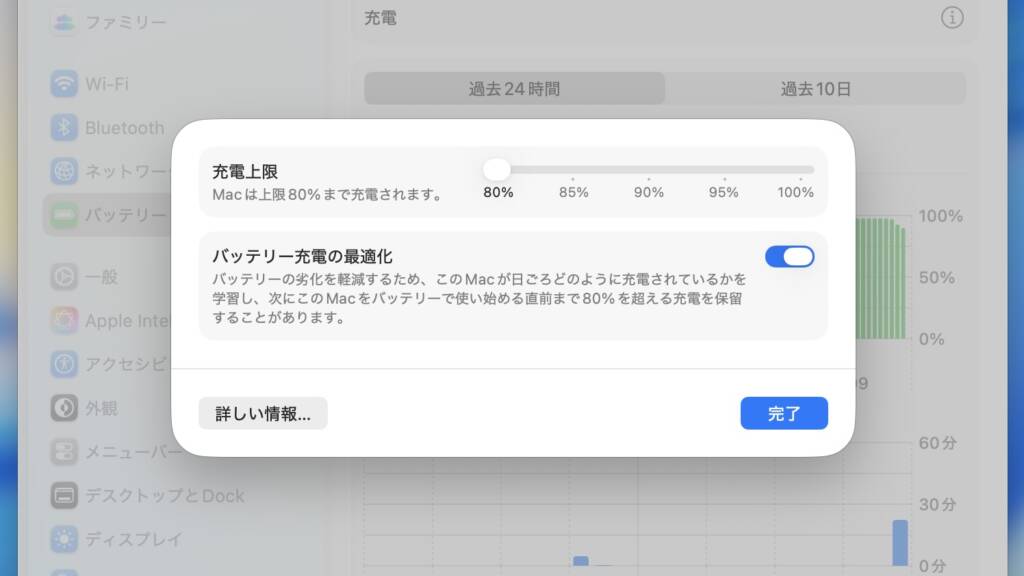Click the charge limit slider knob at 80%
This screenshot has height=576, width=1024.
pos(497,170)
